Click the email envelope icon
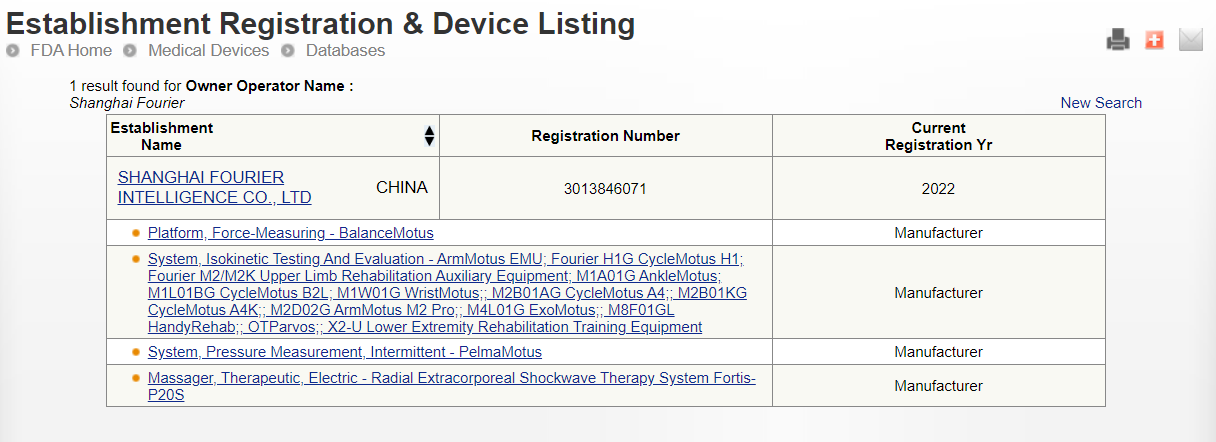The height and width of the screenshot is (442, 1216). point(1190,40)
